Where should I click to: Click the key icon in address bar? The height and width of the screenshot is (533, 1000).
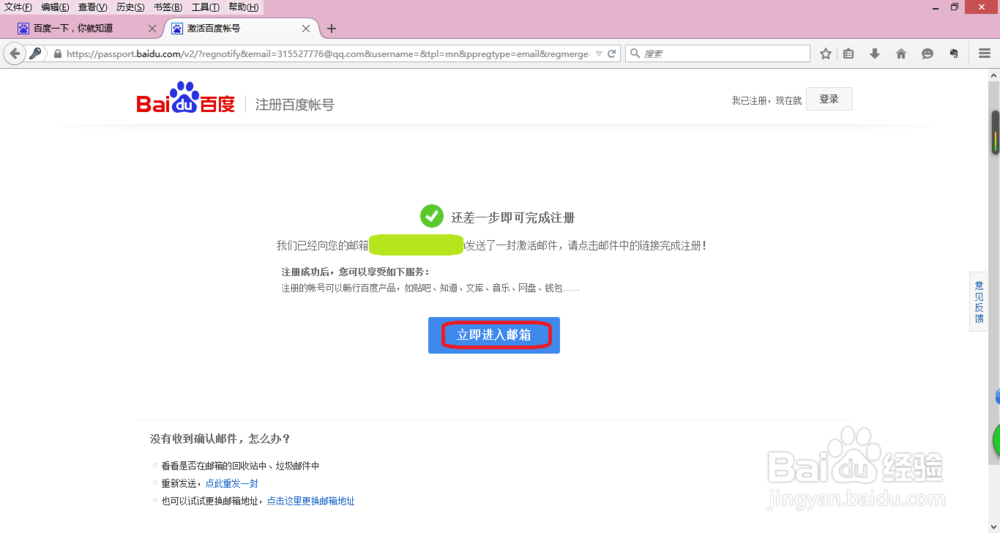point(36,54)
